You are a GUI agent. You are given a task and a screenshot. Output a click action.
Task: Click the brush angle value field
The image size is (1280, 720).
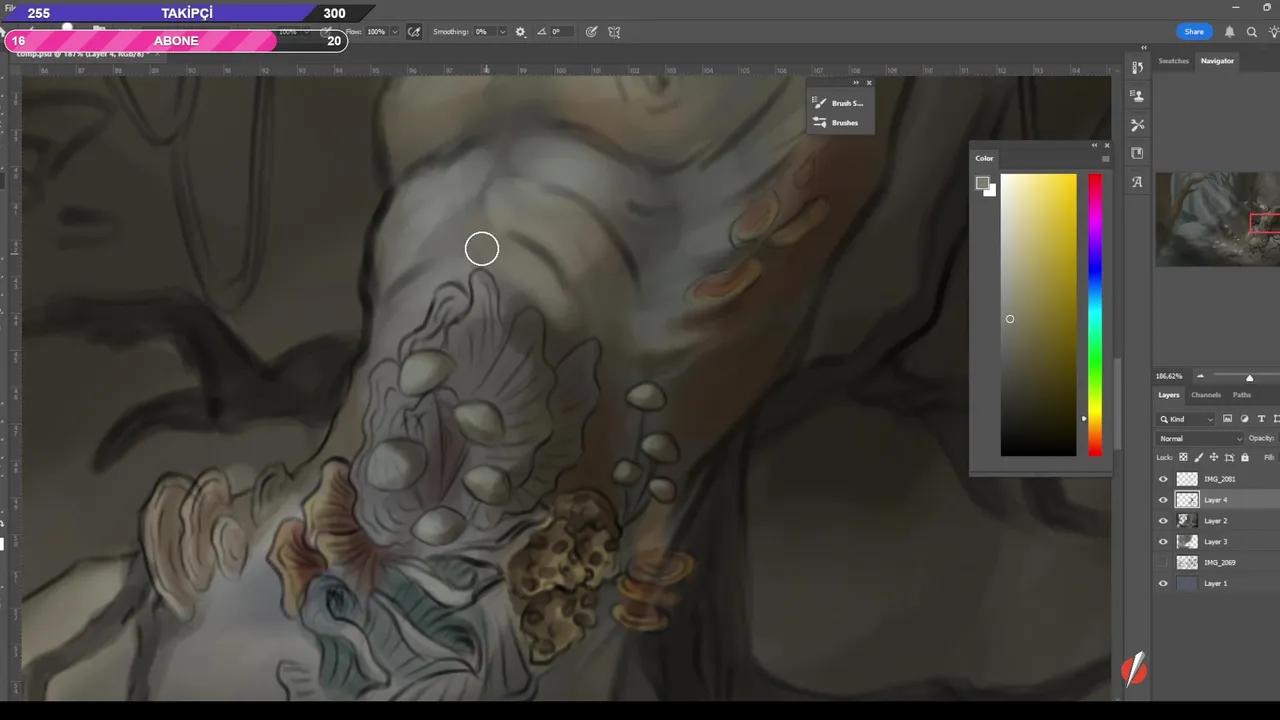(x=561, y=32)
